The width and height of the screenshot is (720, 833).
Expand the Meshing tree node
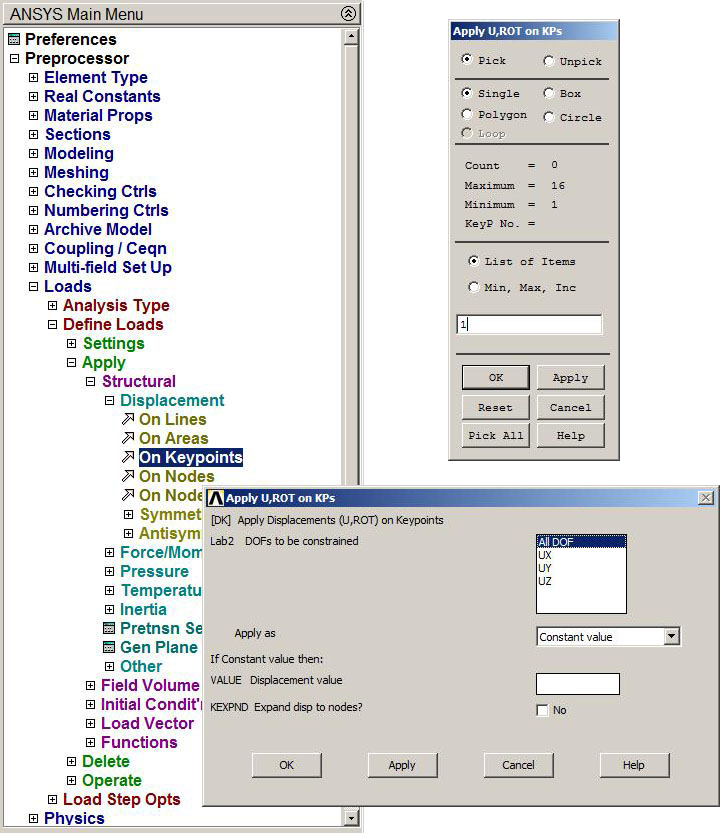(x=33, y=173)
